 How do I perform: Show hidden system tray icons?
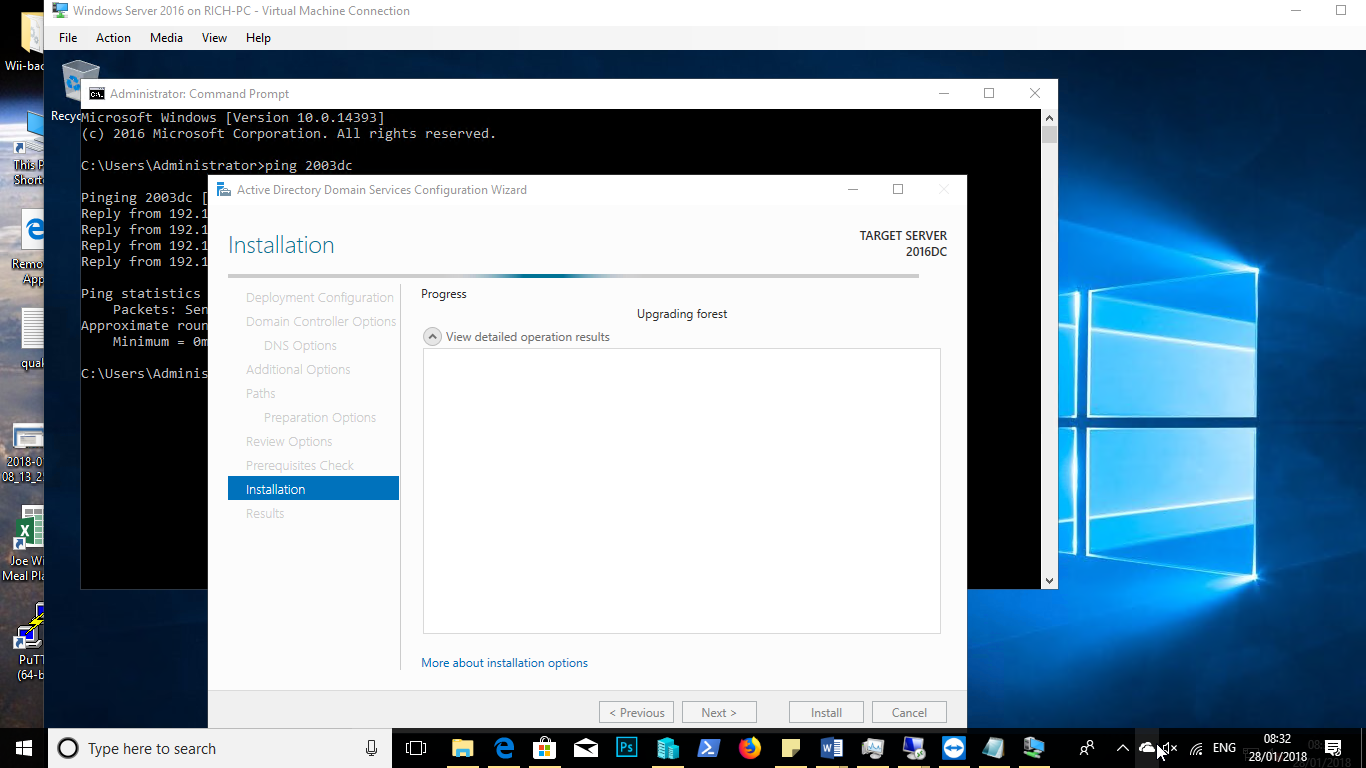coord(1122,748)
